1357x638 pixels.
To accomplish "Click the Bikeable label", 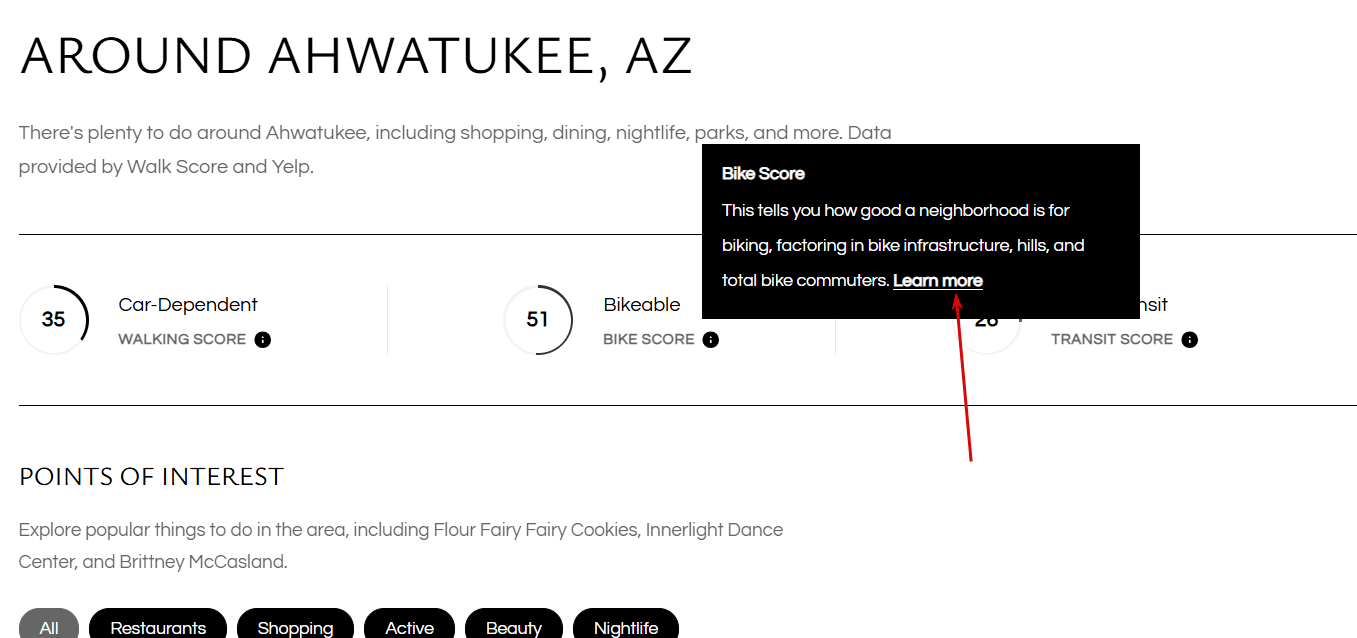I will click(x=642, y=305).
